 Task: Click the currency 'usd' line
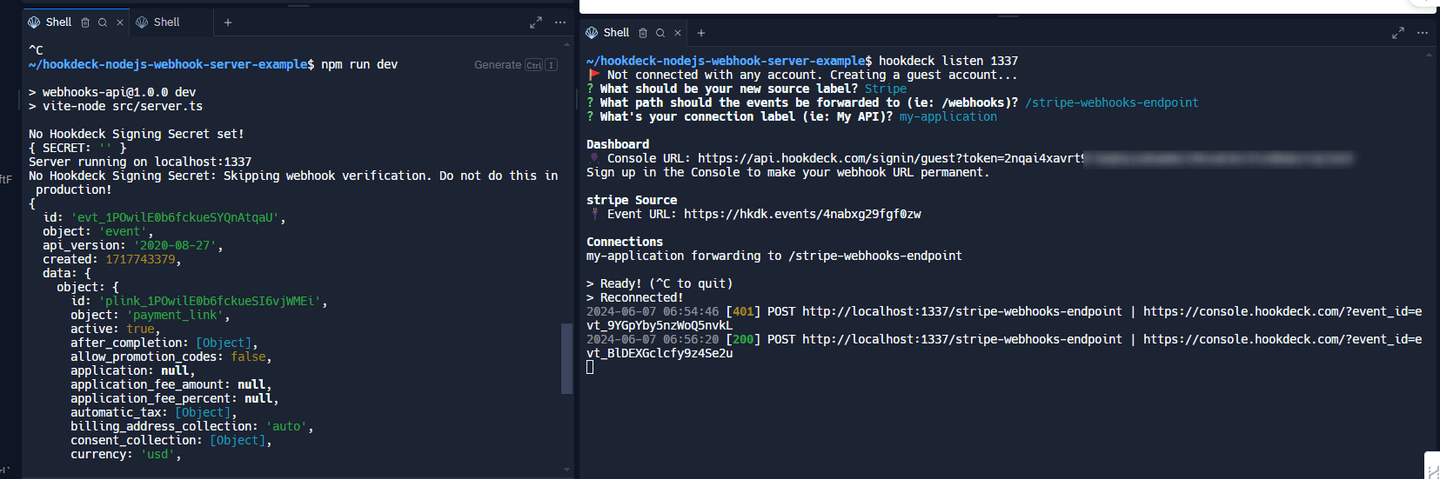tap(126, 455)
